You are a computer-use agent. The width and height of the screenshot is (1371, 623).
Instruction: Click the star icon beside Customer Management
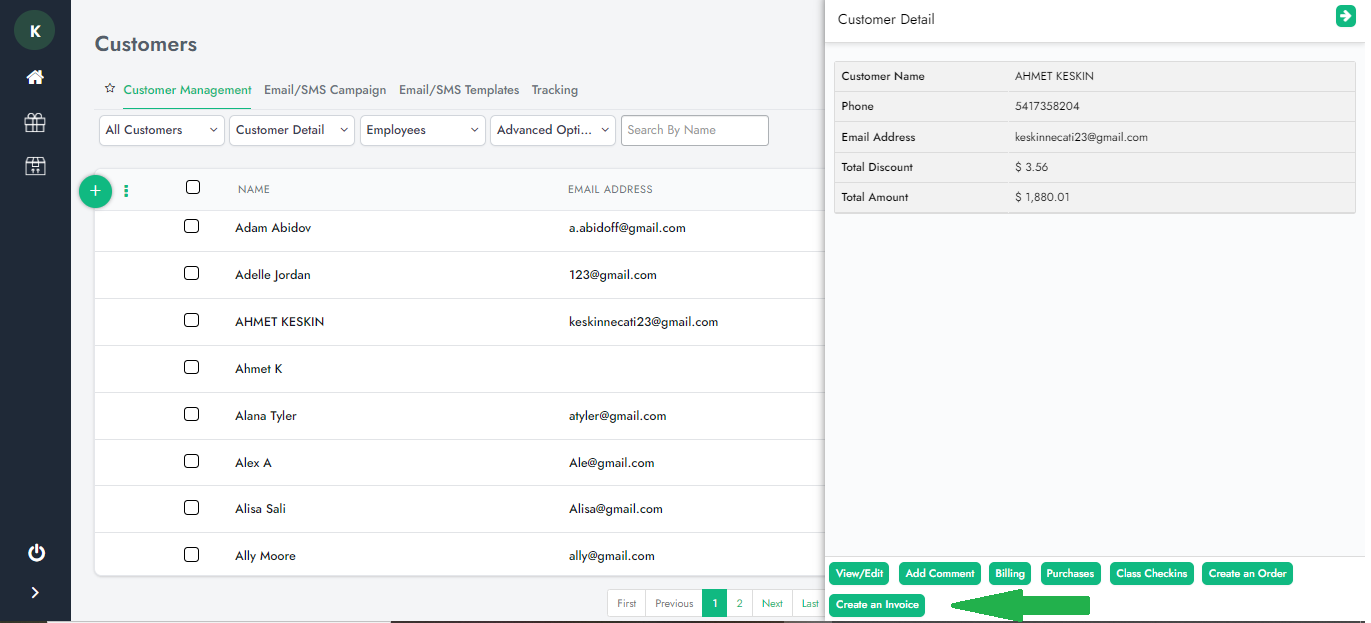(x=110, y=89)
